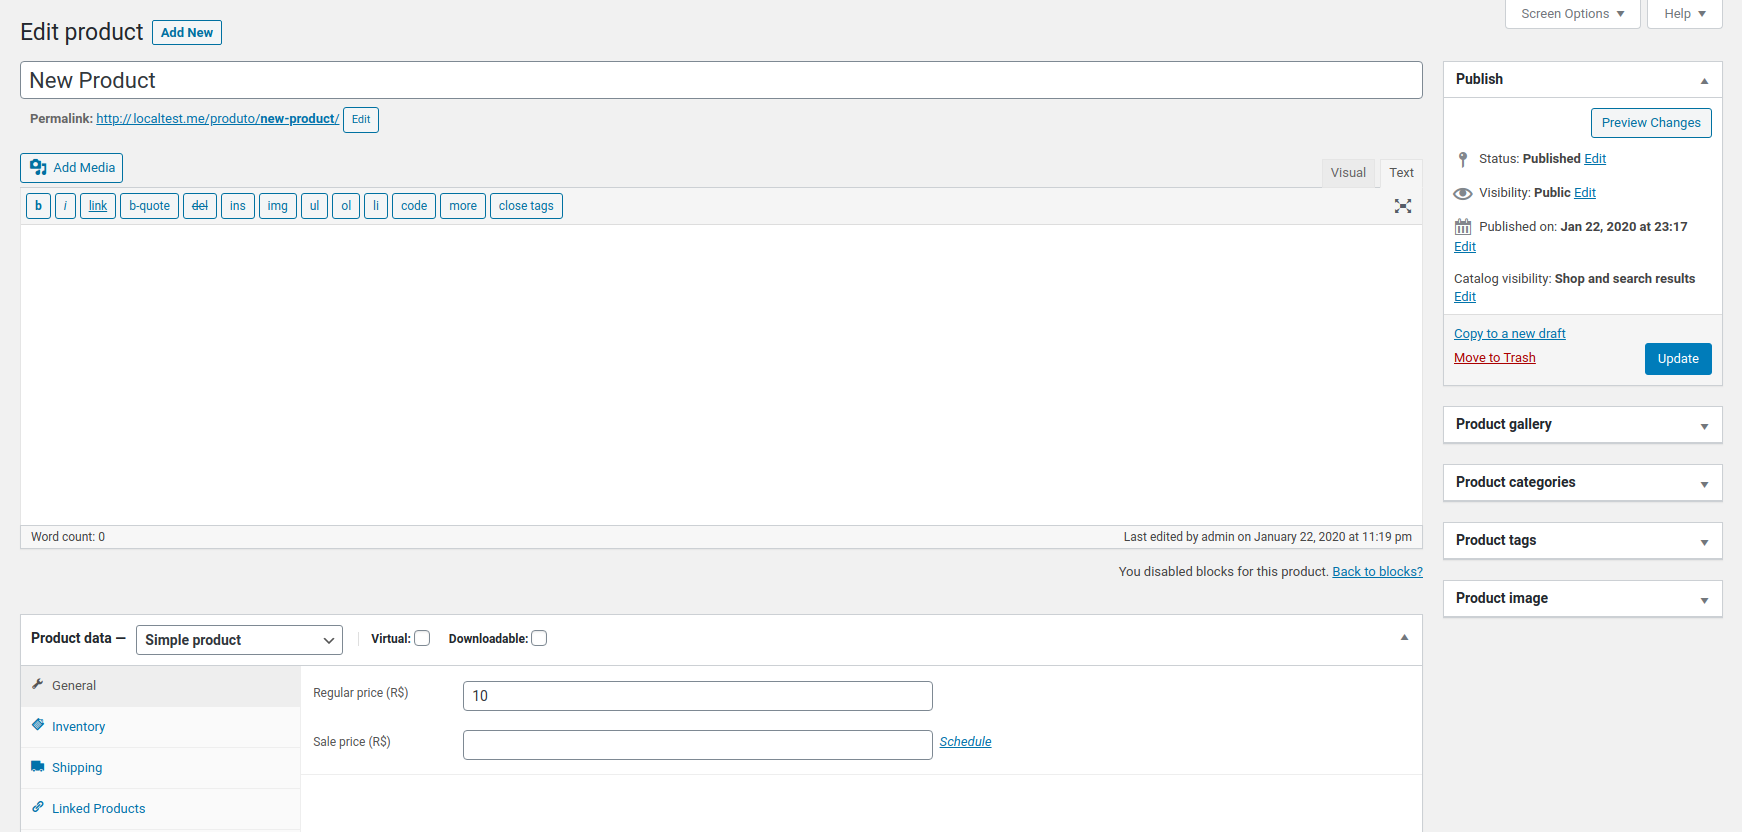1742x832 pixels.
Task: Click the Update button
Action: (1678, 359)
